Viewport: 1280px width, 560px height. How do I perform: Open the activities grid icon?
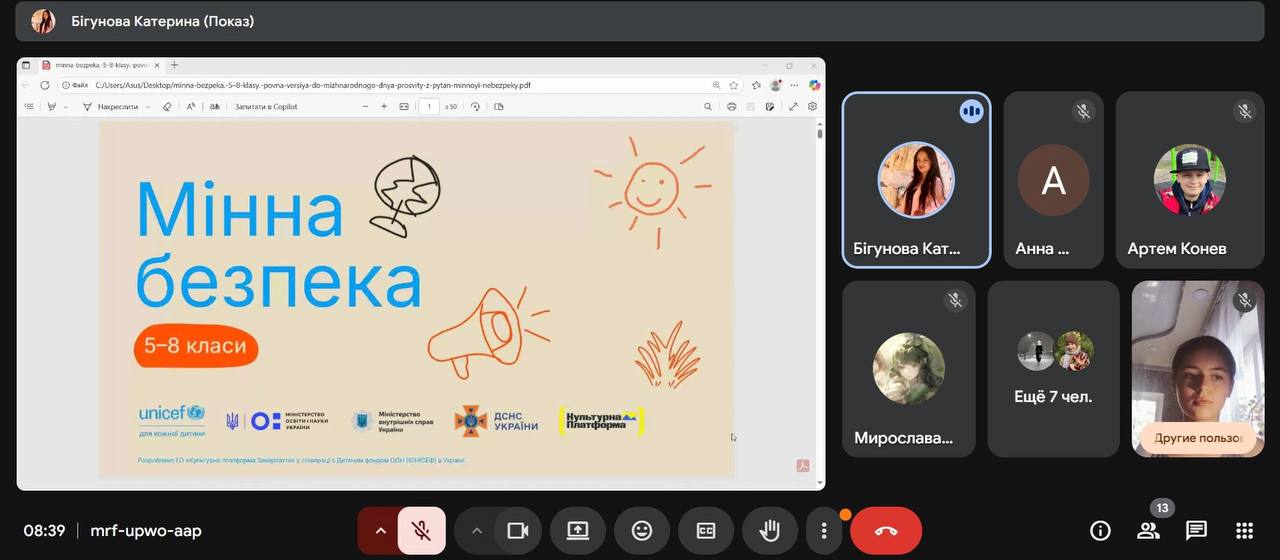click(x=1244, y=531)
